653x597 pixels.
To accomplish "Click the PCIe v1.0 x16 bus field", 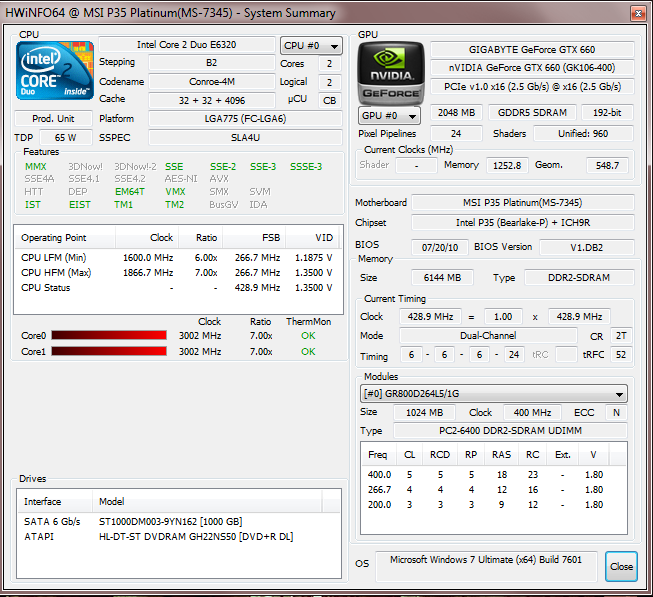I will [x=532, y=87].
